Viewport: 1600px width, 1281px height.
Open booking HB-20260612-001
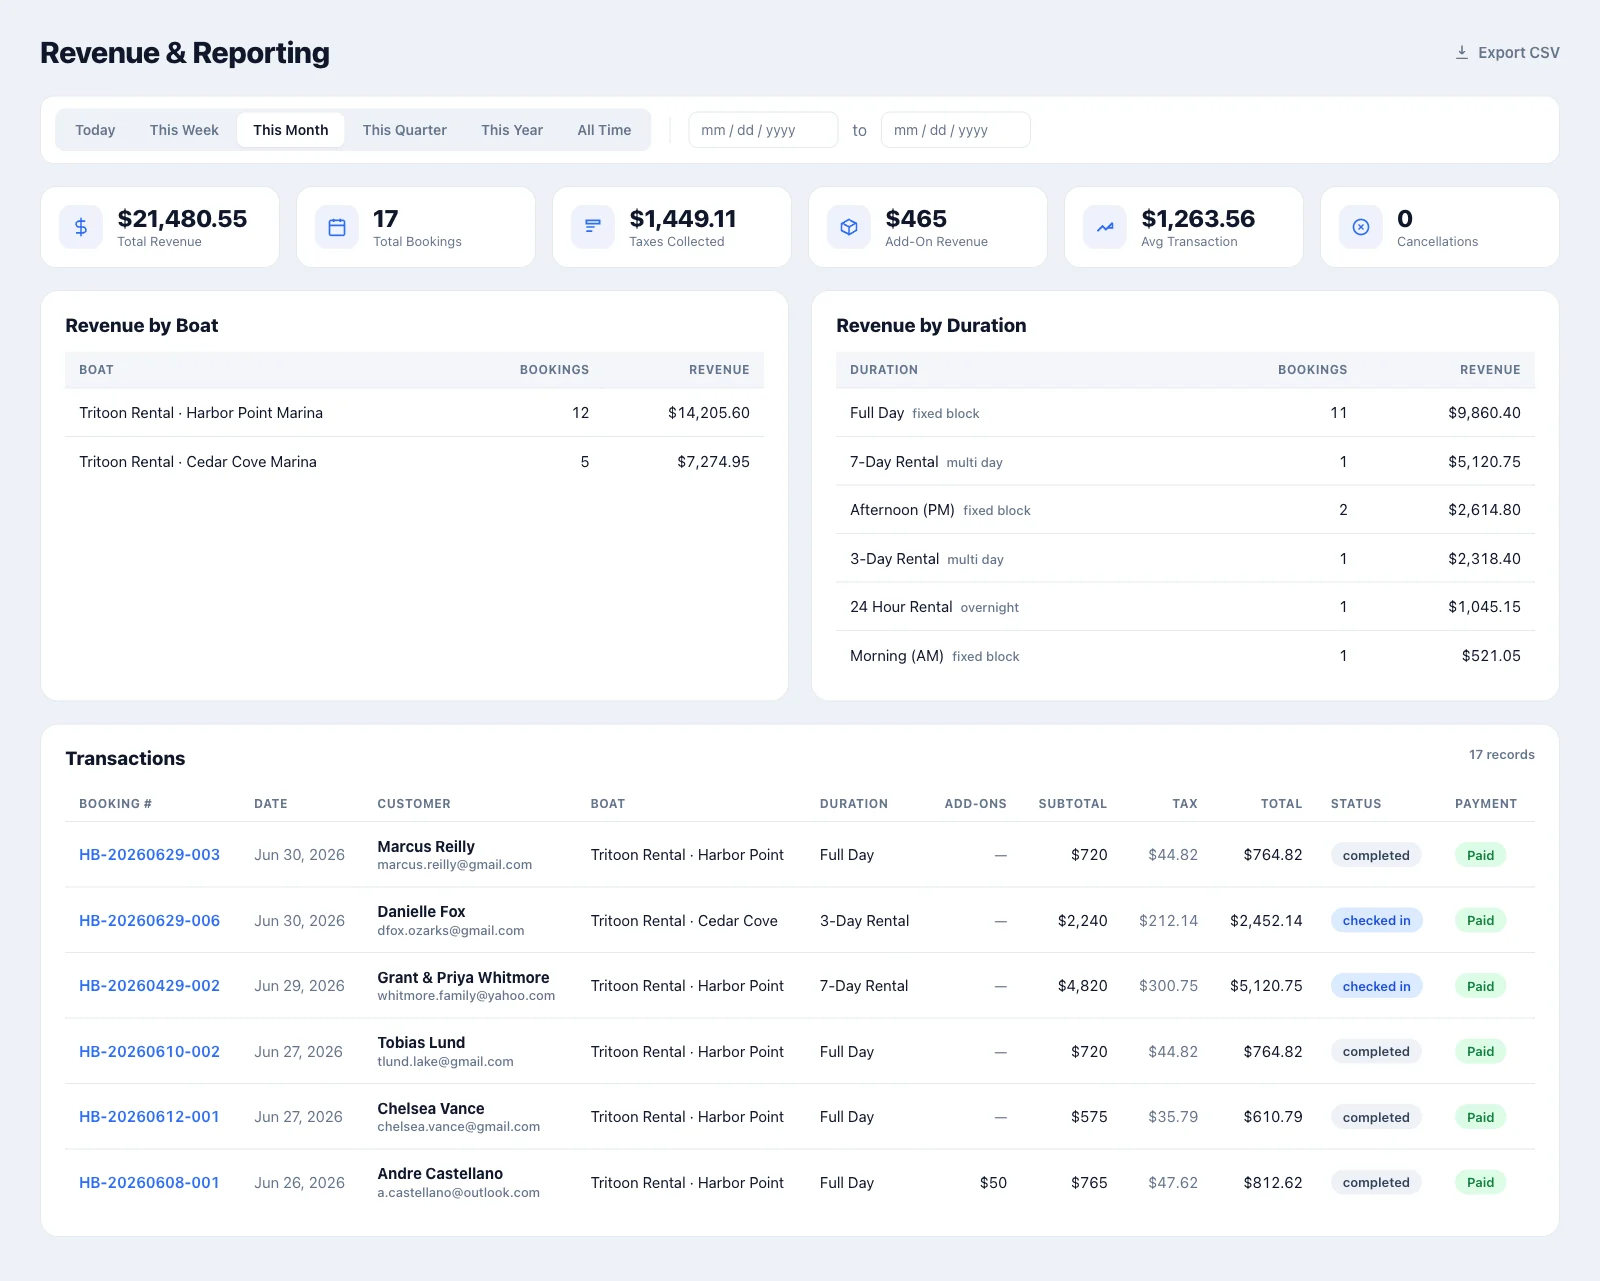click(149, 1117)
